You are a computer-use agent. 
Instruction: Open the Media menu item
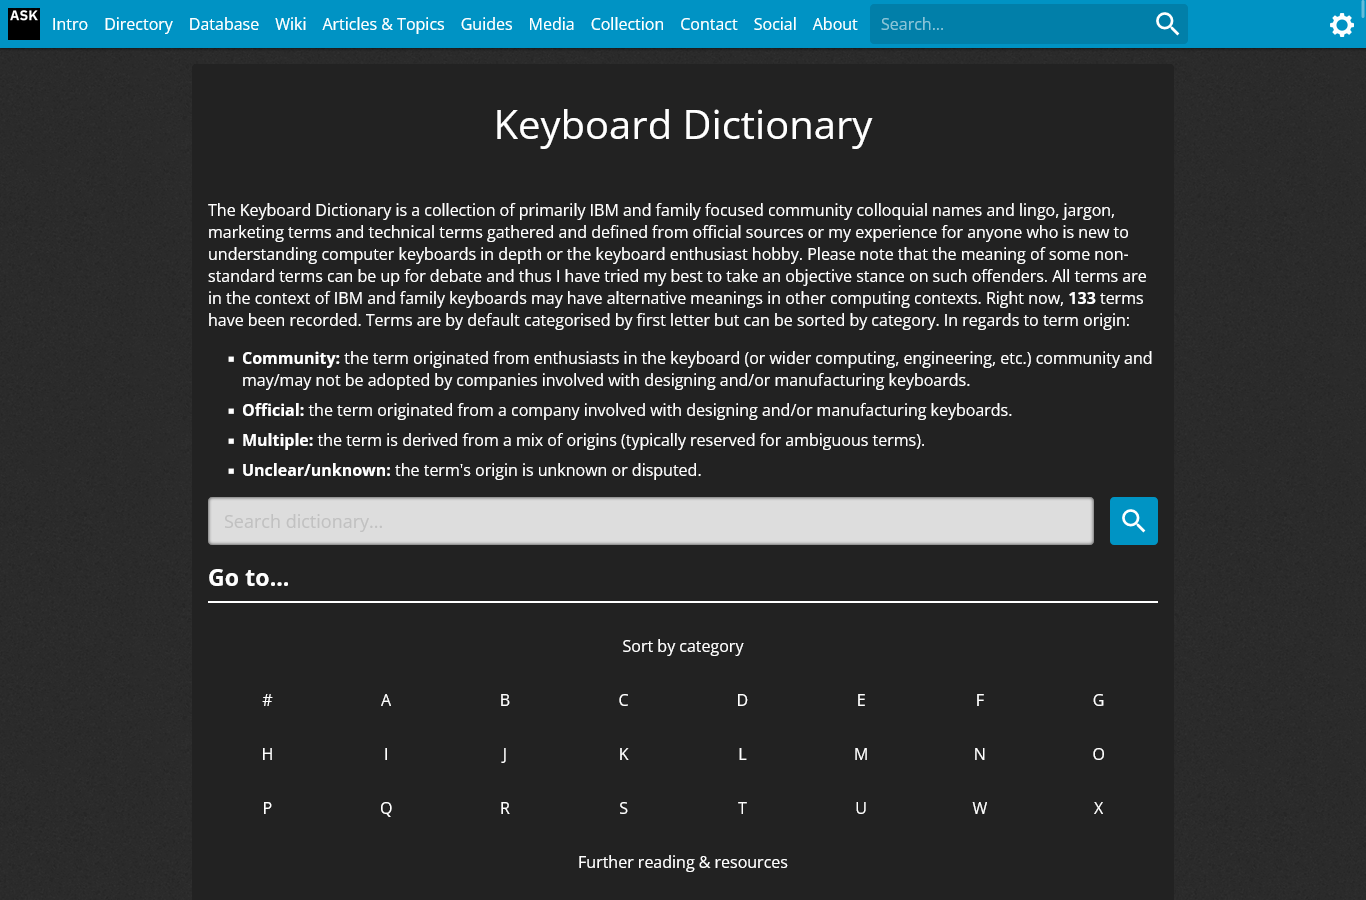(551, 24)
